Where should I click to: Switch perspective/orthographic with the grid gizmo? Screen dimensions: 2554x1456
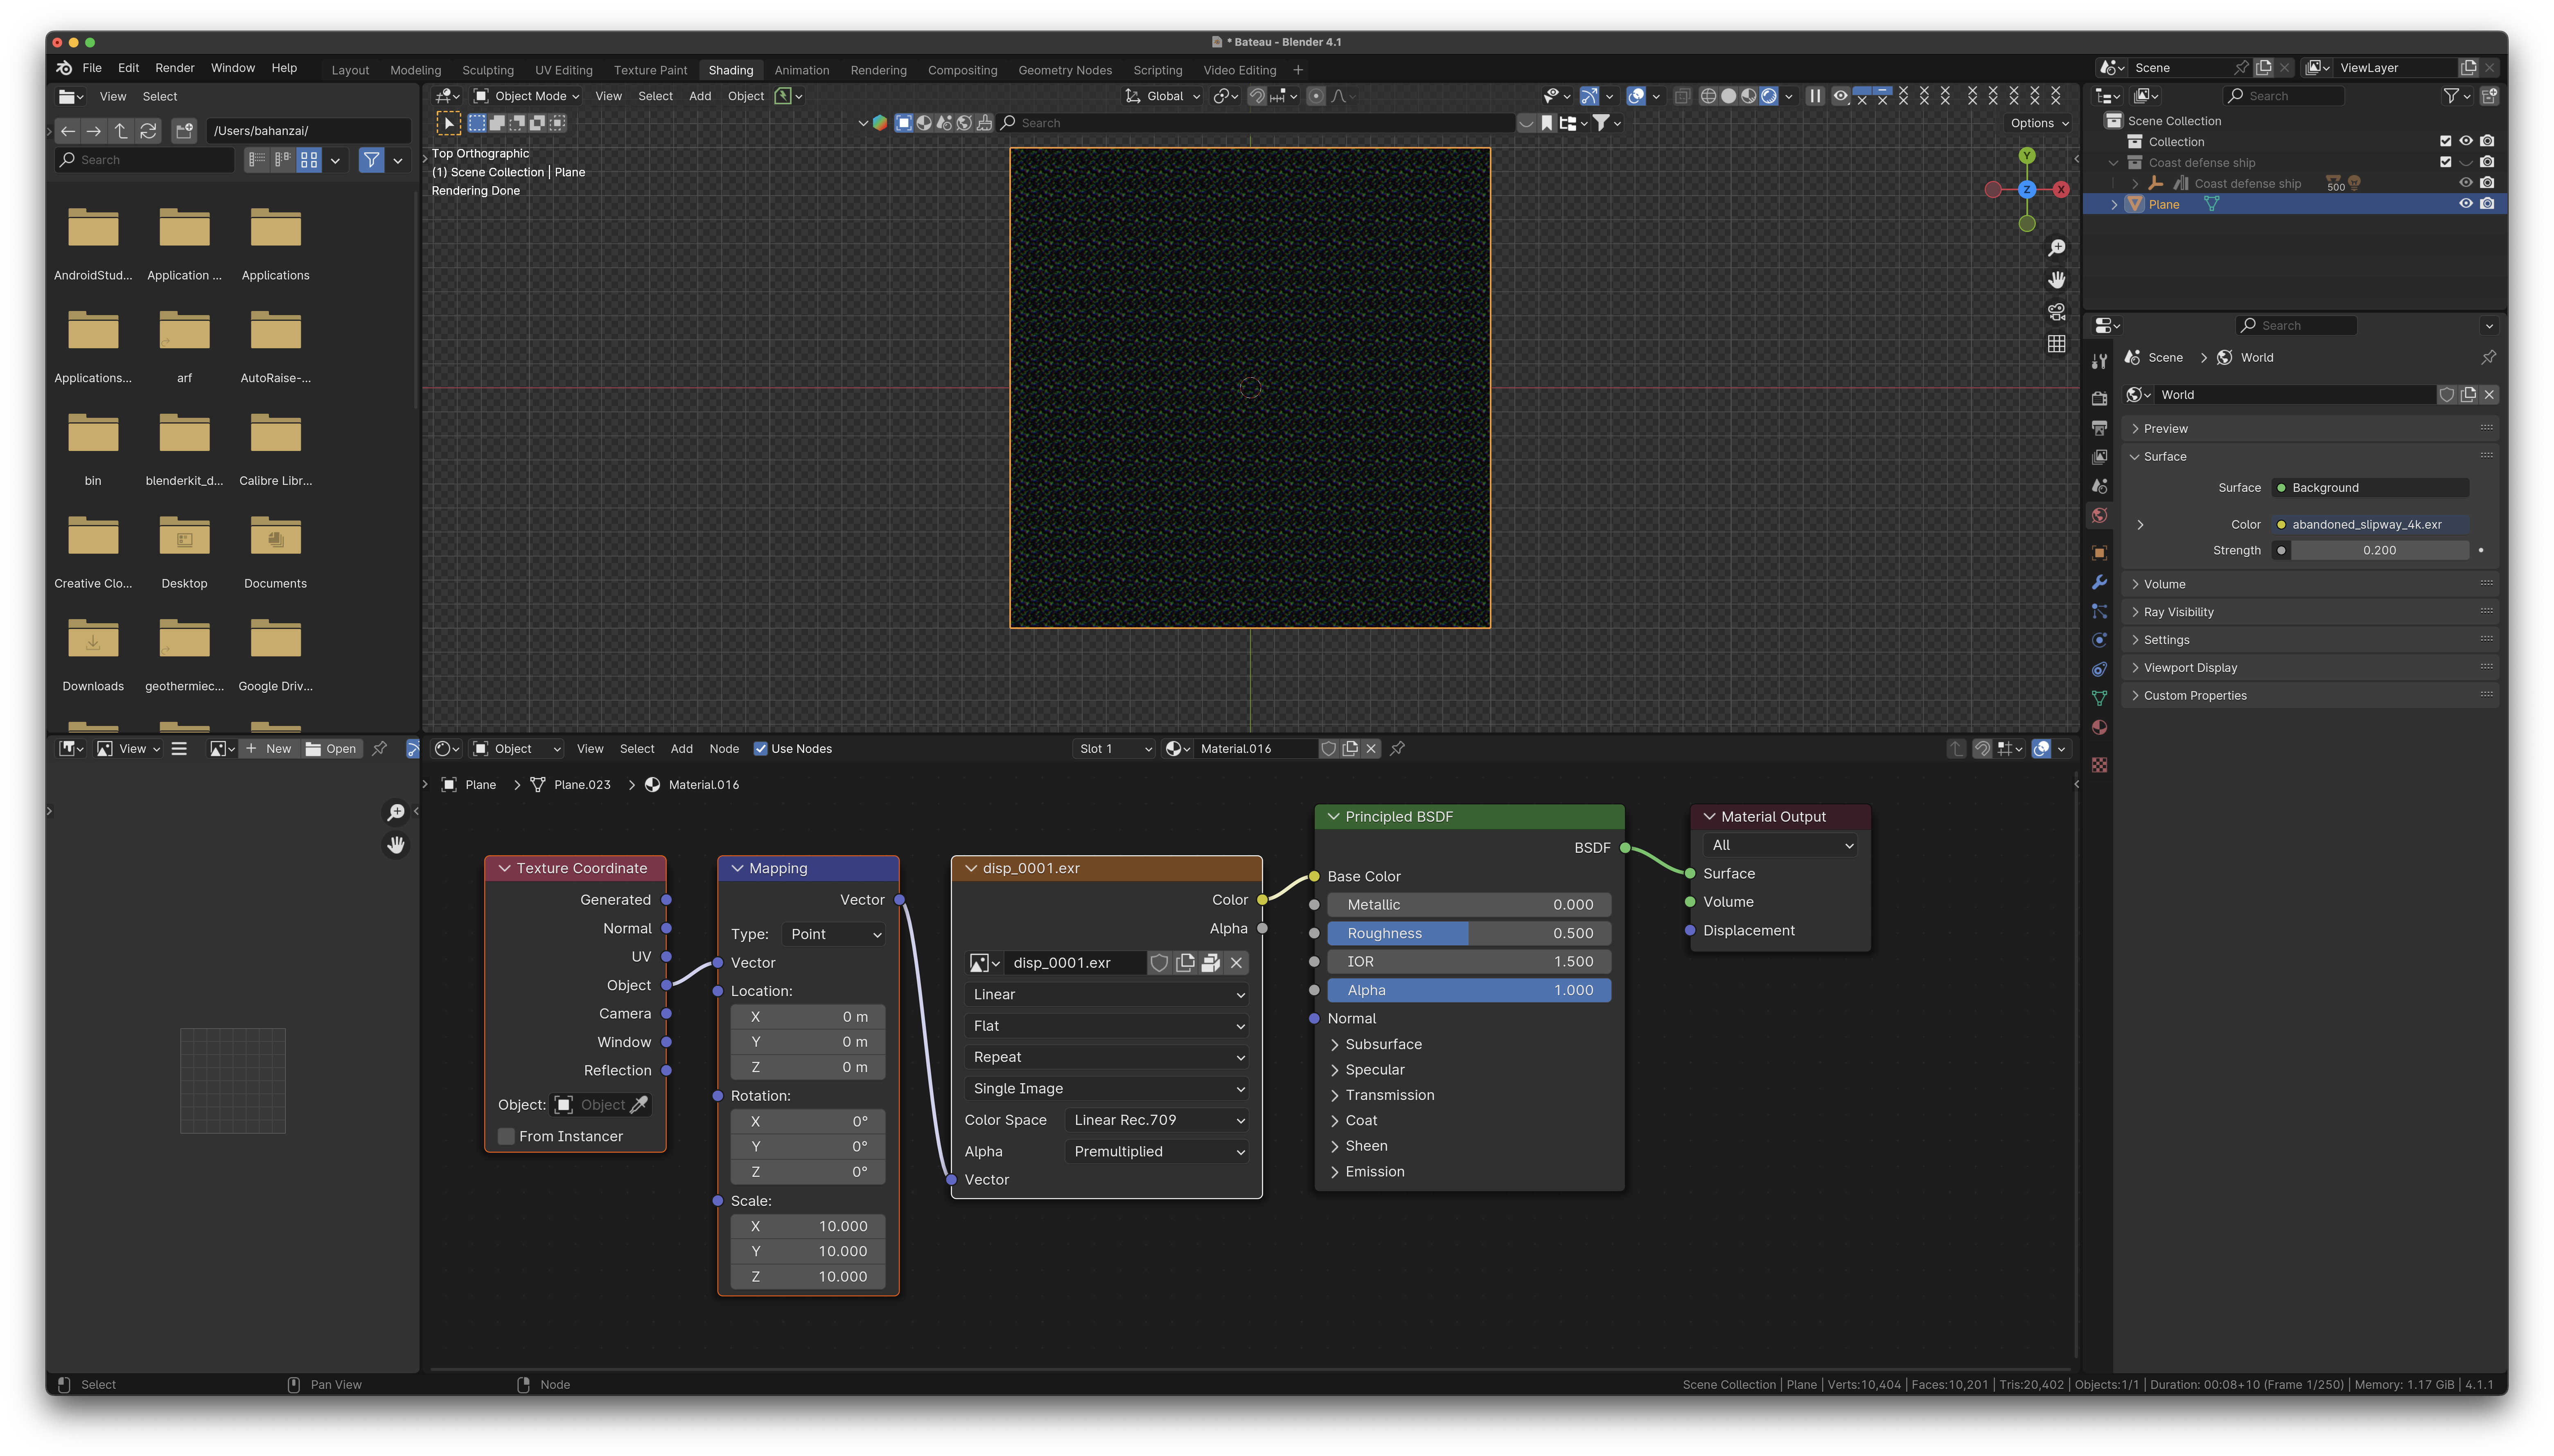tap(2056, 344)
